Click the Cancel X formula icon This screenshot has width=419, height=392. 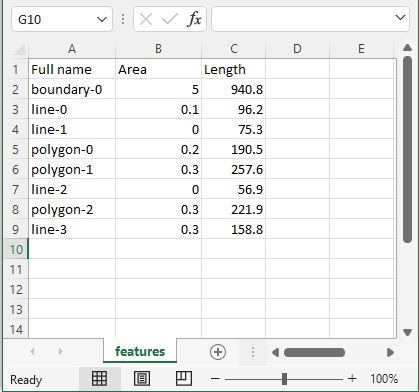146,19
